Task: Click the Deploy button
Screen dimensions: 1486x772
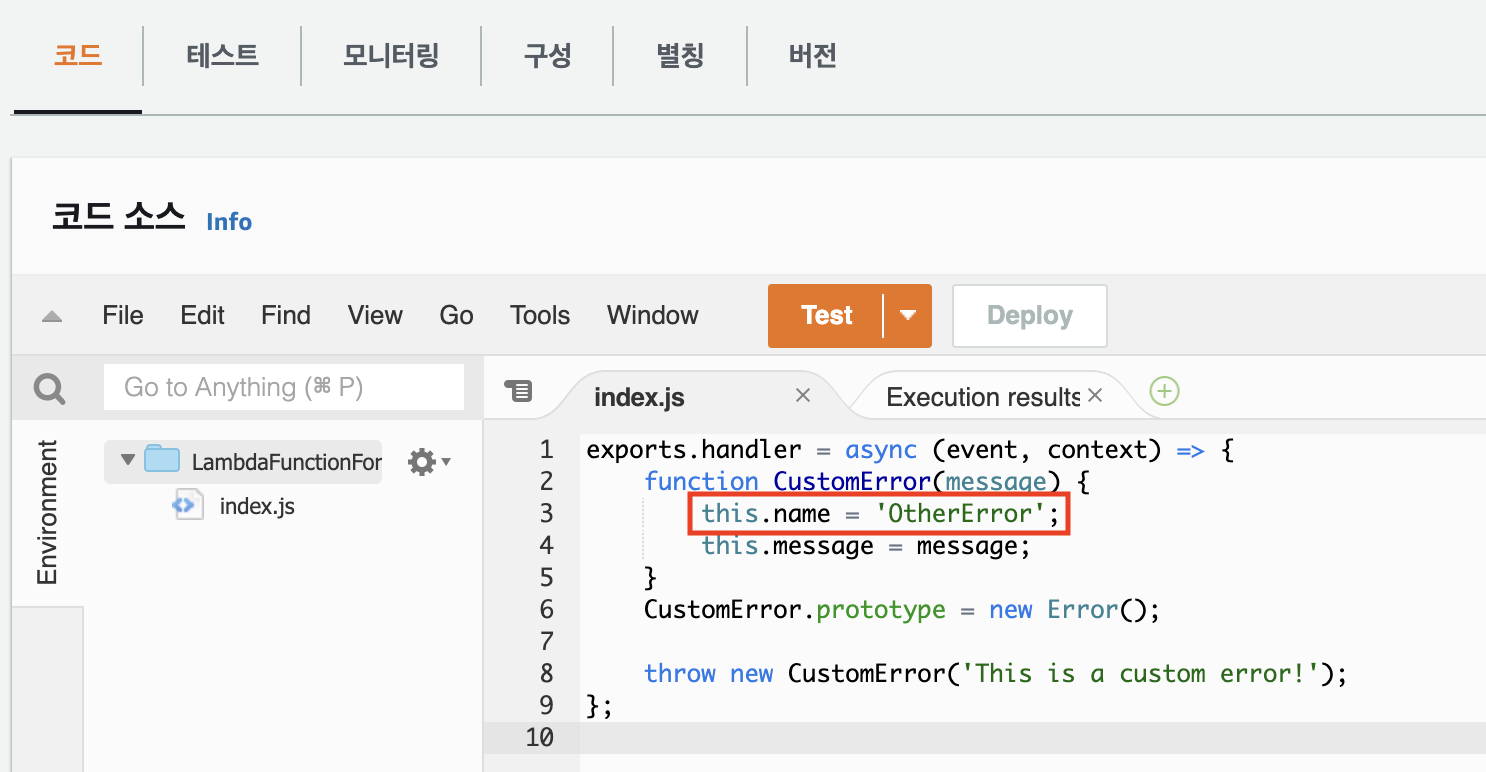Action: point(1029,315)
